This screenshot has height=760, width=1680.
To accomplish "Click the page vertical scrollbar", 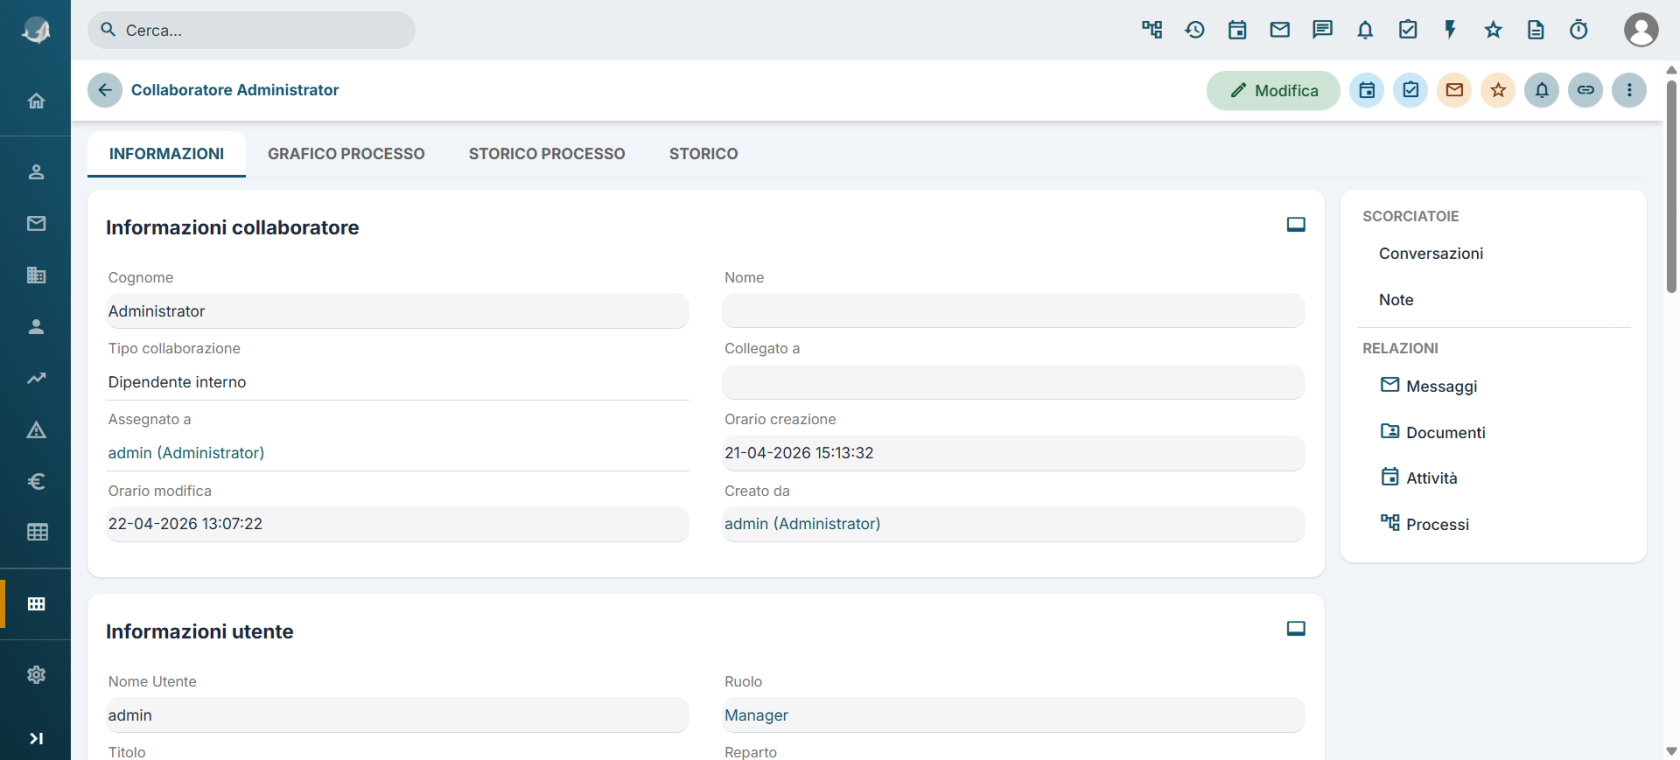I will [x=1671, y=185].
